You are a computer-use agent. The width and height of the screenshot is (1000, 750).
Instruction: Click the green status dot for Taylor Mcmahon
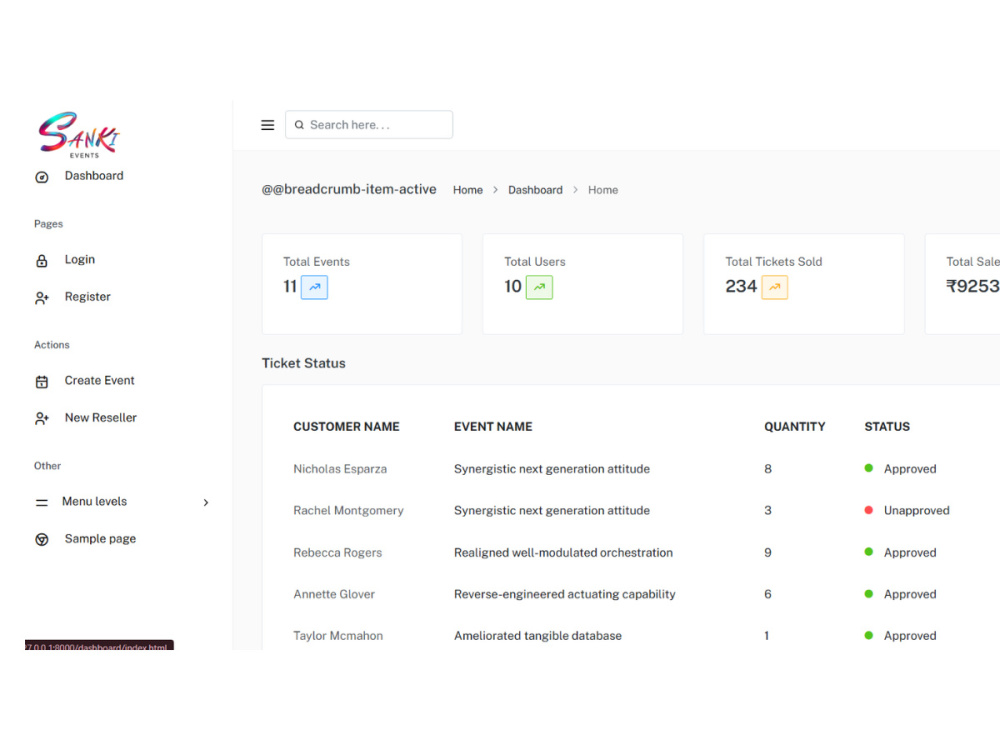869,635
